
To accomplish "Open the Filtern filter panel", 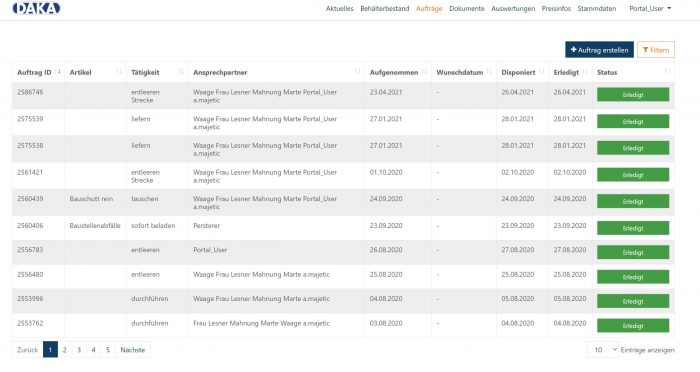I will click(655, 50).
